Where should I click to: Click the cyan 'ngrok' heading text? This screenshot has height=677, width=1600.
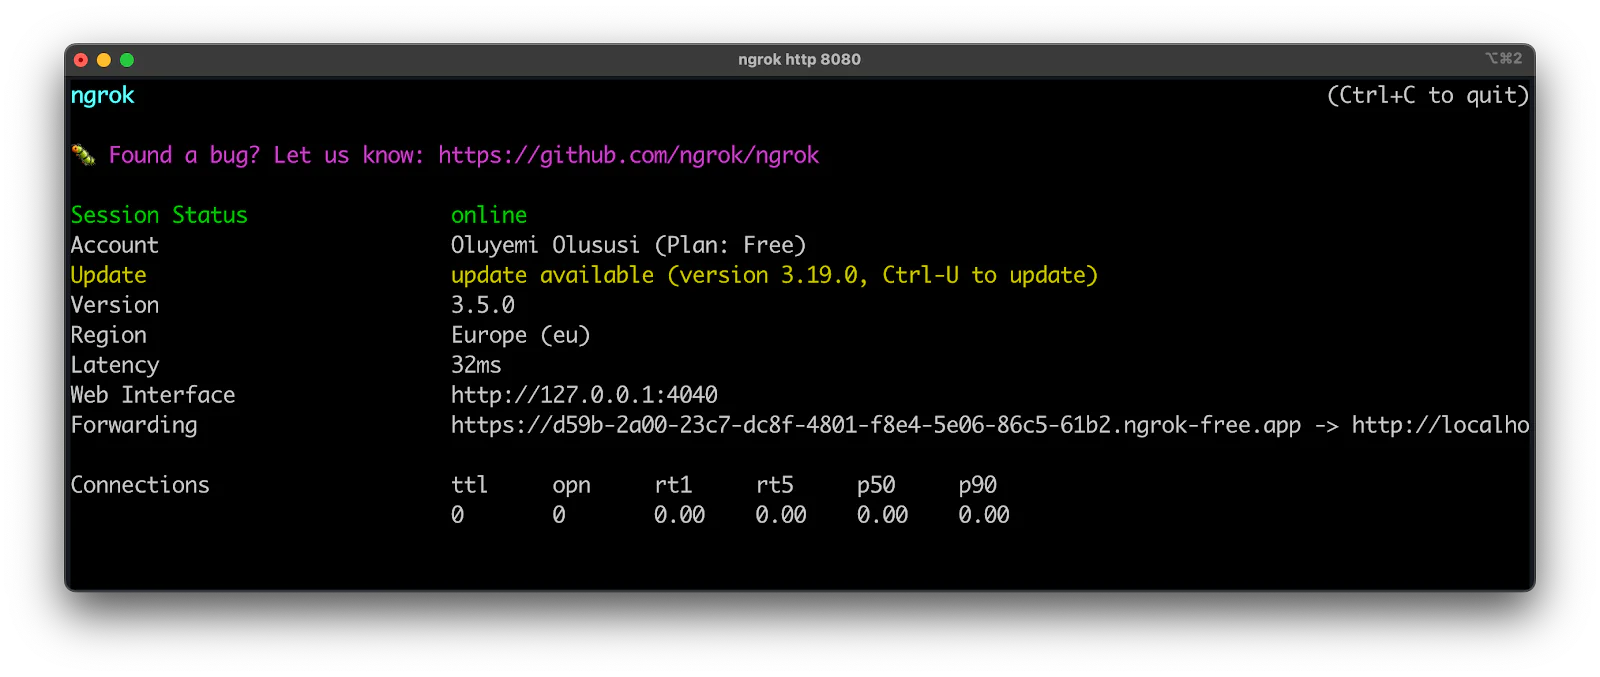[x=102, y=96]
